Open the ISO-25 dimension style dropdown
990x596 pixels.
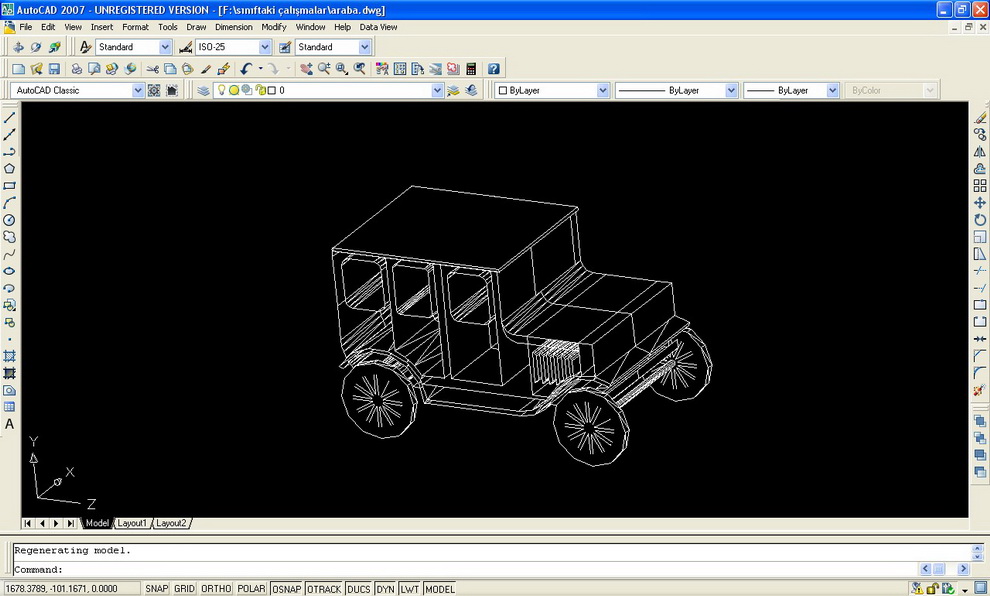[265, 47]
